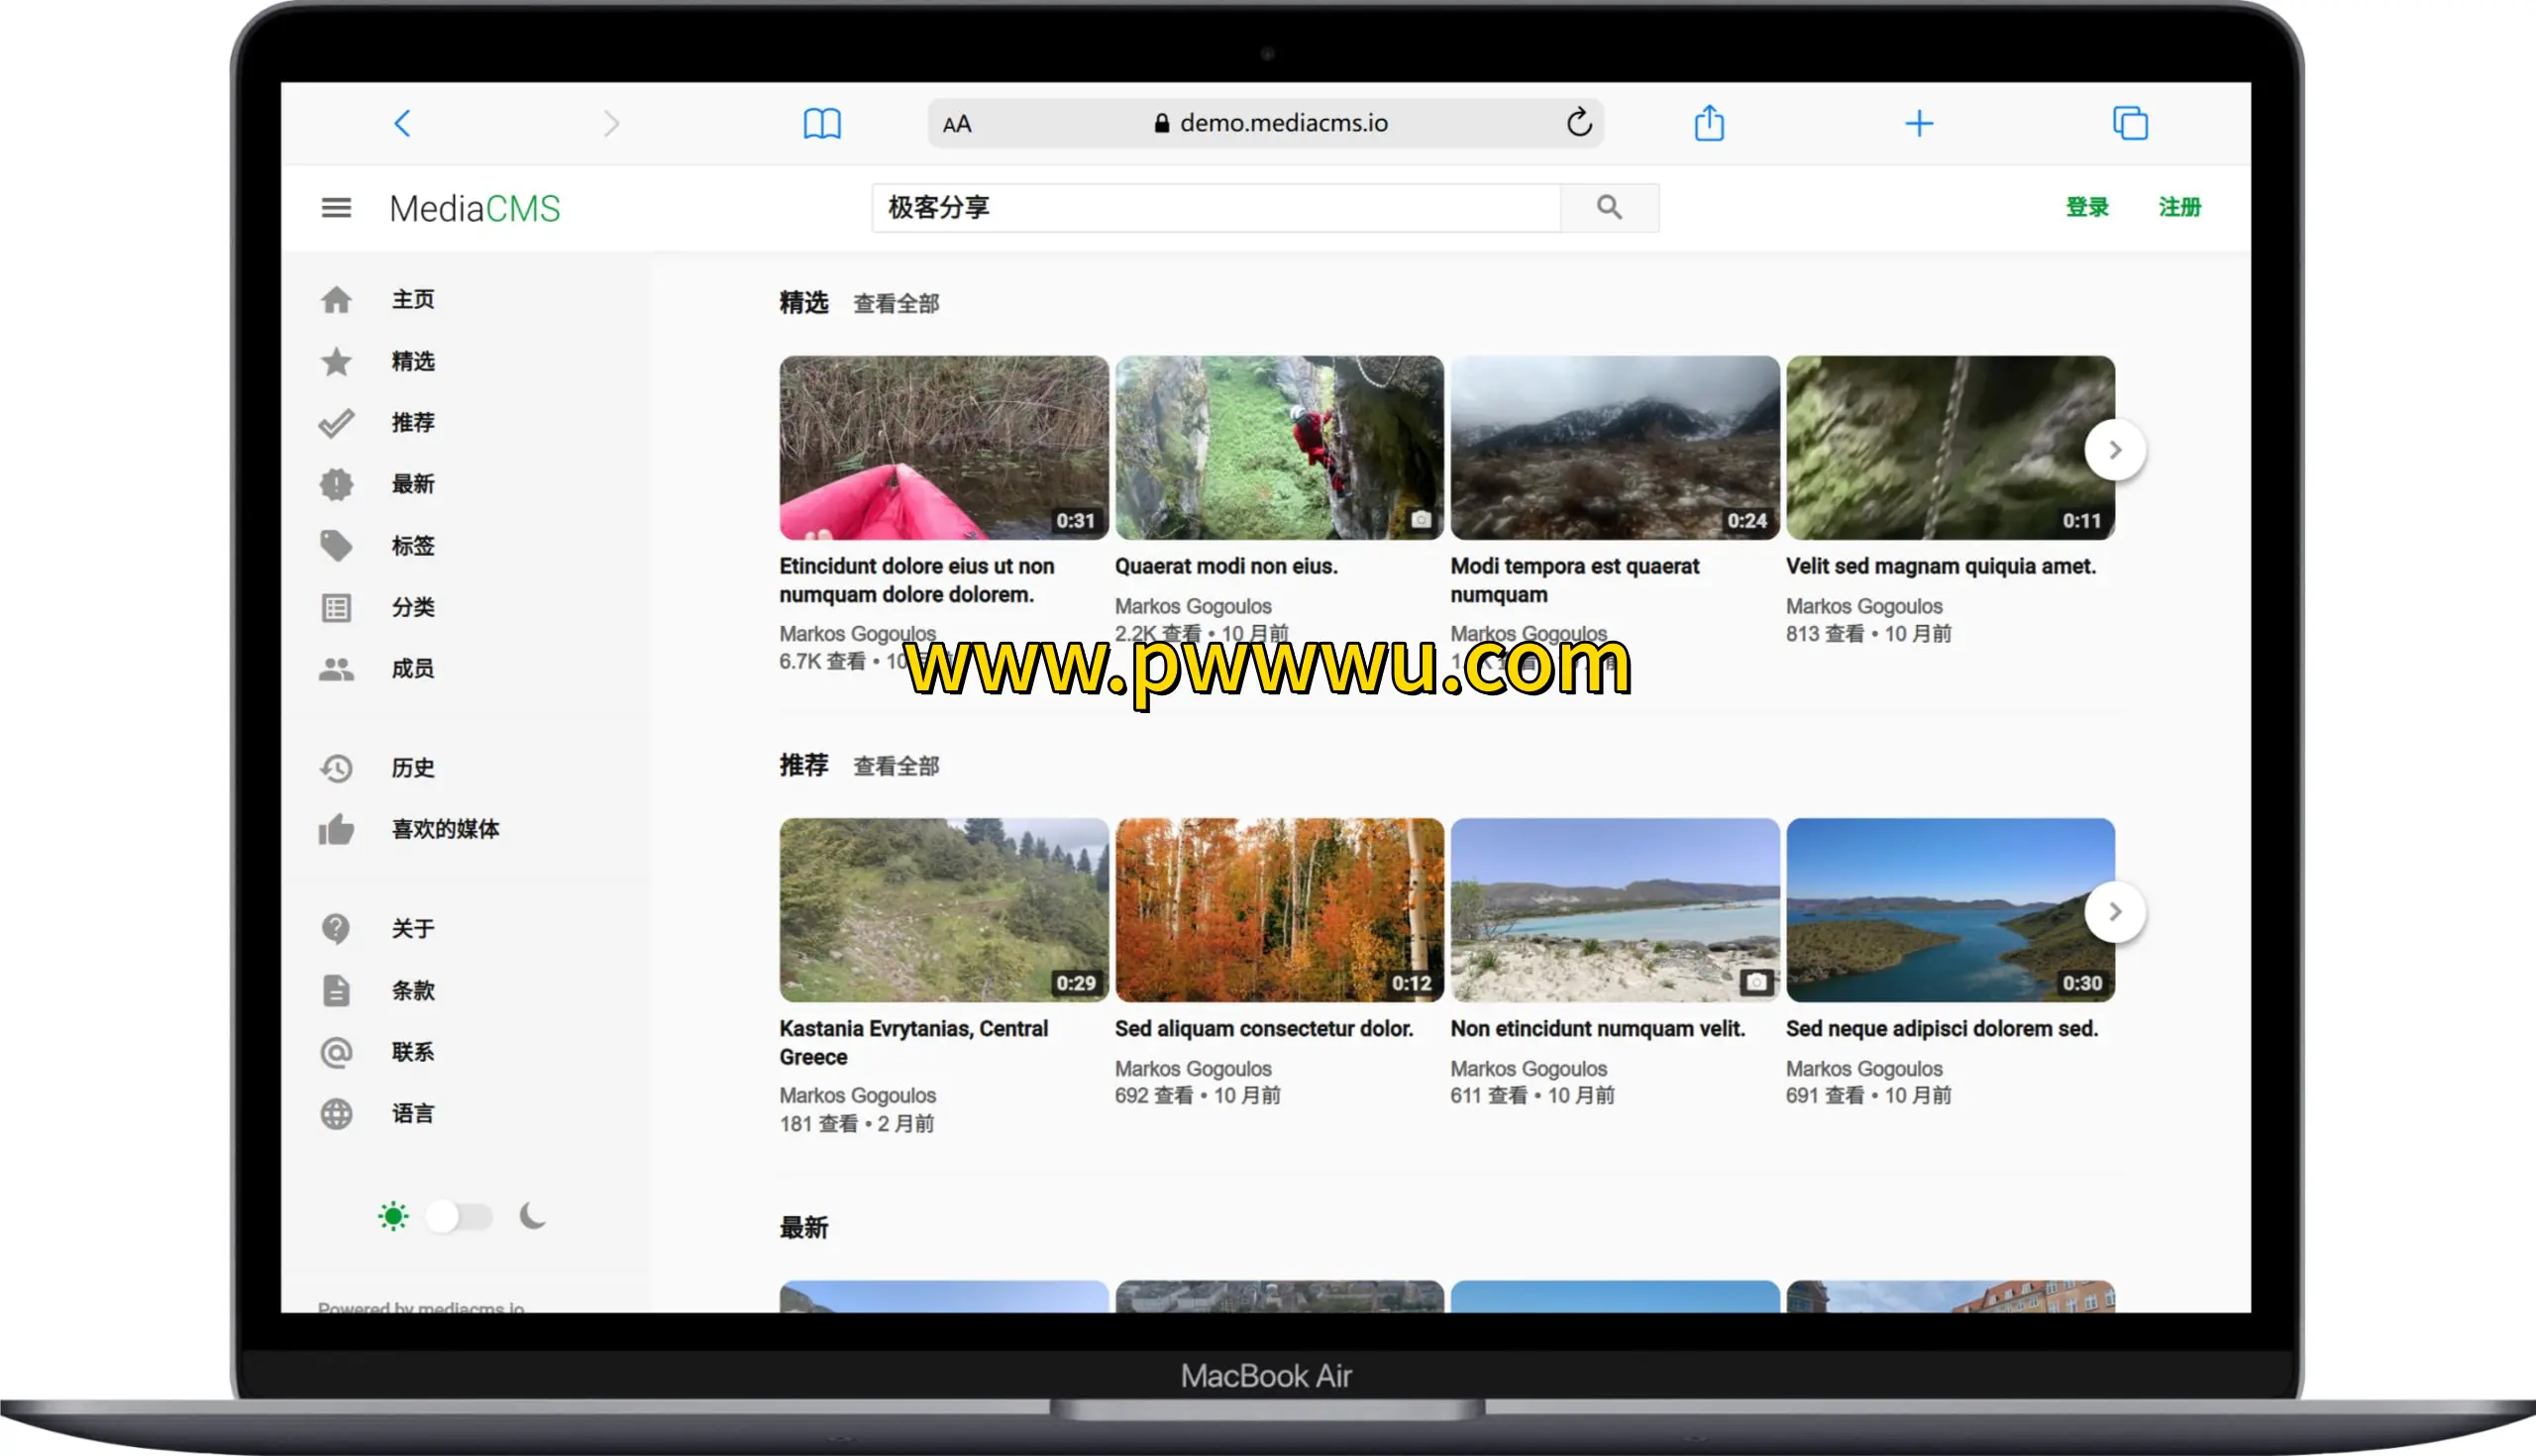Open 联系 contact via the @ icon

tap(336, 1052)
